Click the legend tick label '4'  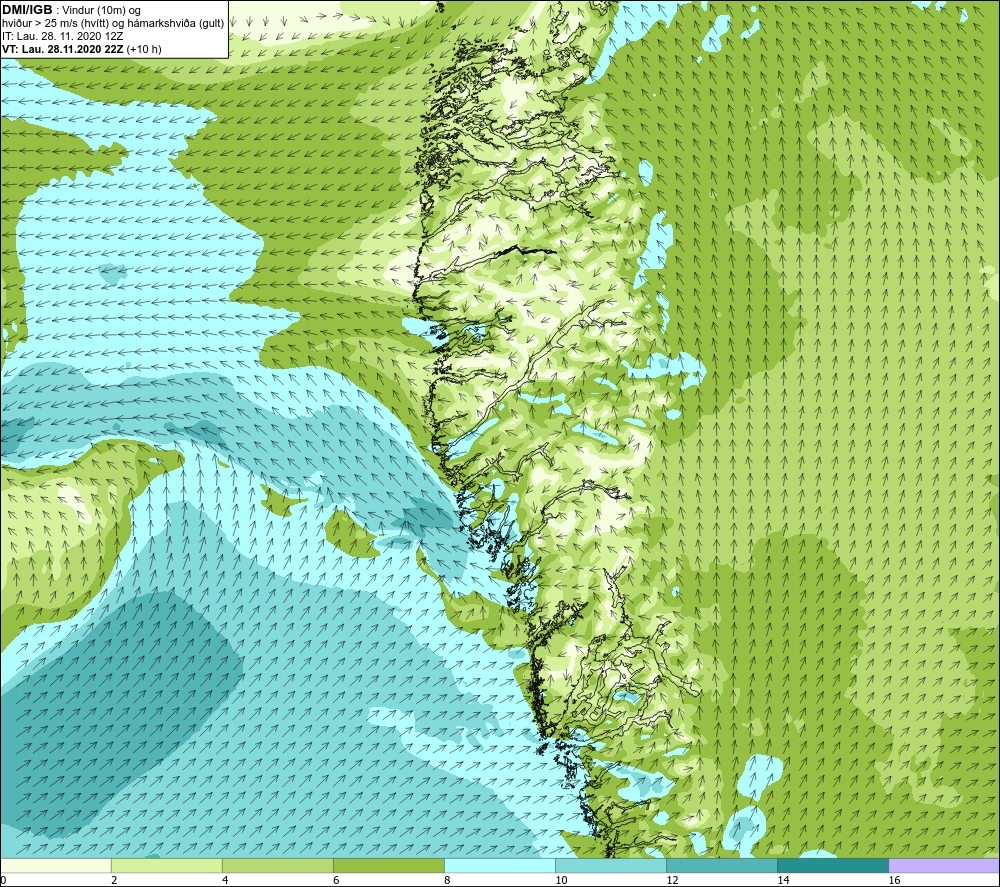pos(225,880)
